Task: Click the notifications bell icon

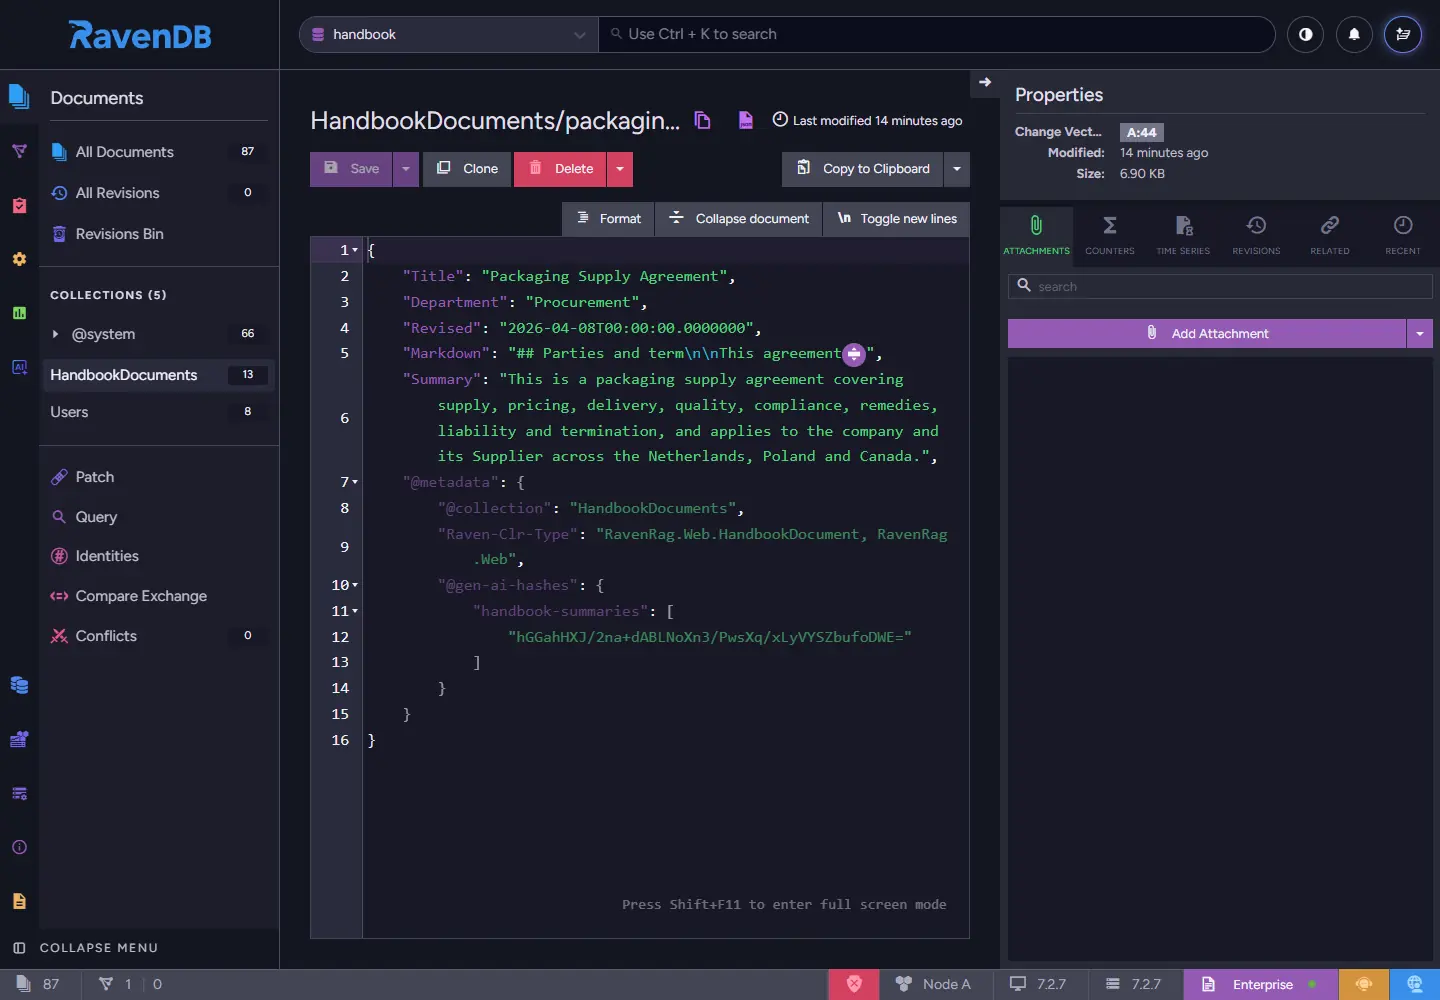Action: pyautogui.click(x=1354, y=34)
